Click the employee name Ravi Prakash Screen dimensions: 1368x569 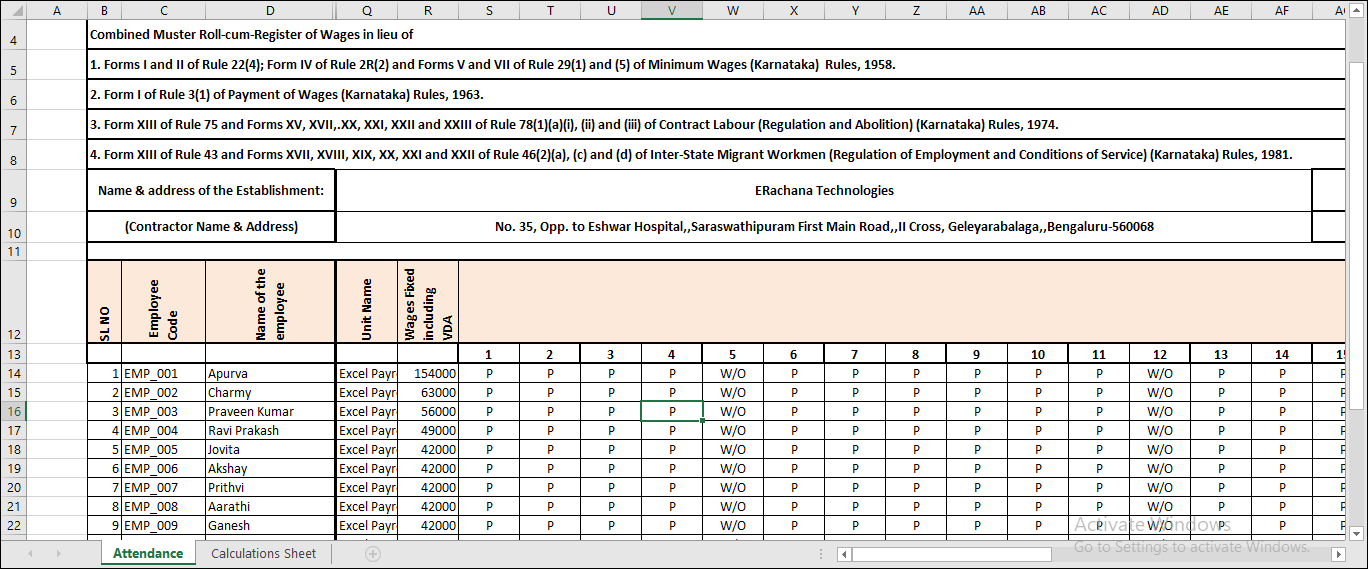270,430
